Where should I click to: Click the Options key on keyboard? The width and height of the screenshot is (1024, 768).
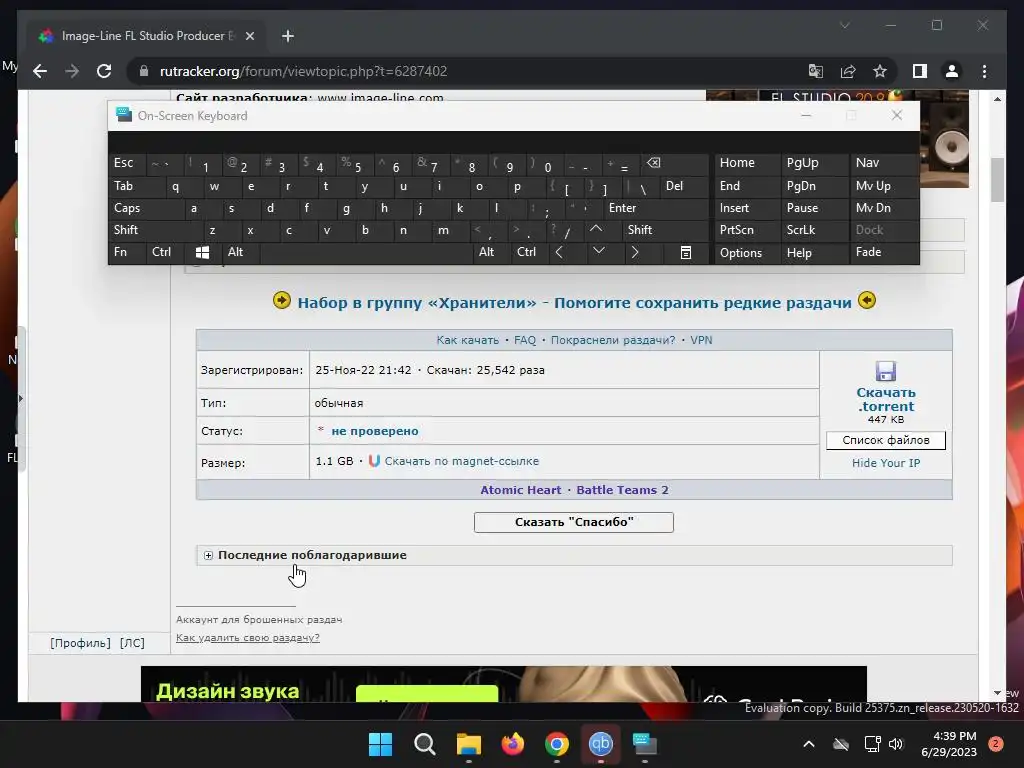point(747,253)
